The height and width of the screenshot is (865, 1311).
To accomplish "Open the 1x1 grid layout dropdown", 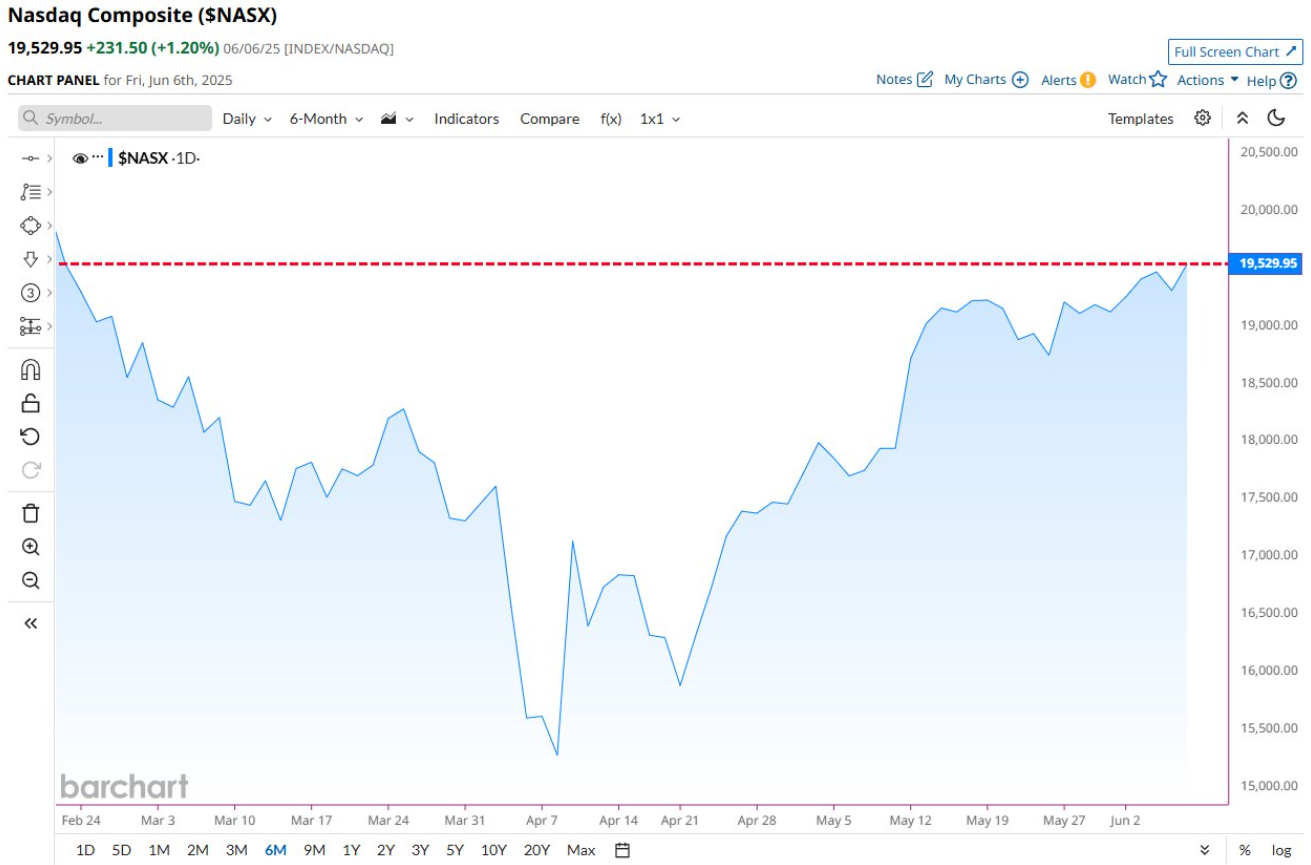I will [660, 118].
